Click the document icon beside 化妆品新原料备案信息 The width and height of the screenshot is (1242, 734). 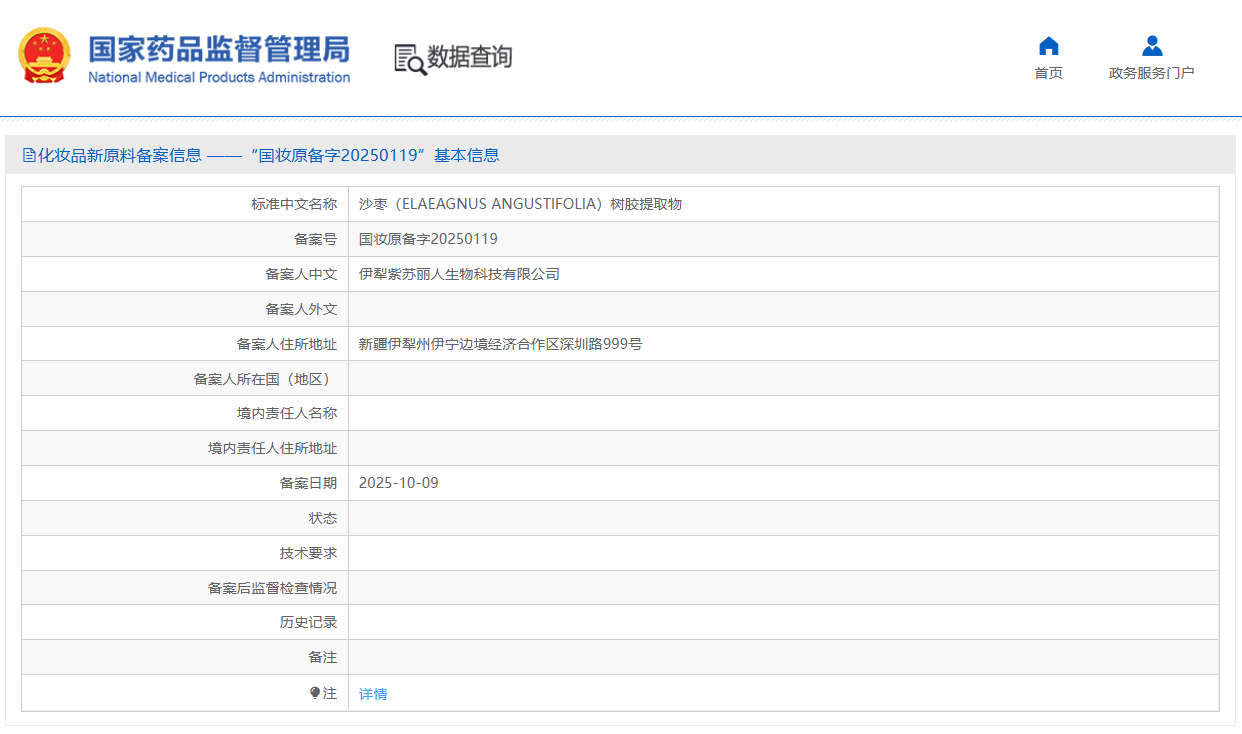point(28,155)
